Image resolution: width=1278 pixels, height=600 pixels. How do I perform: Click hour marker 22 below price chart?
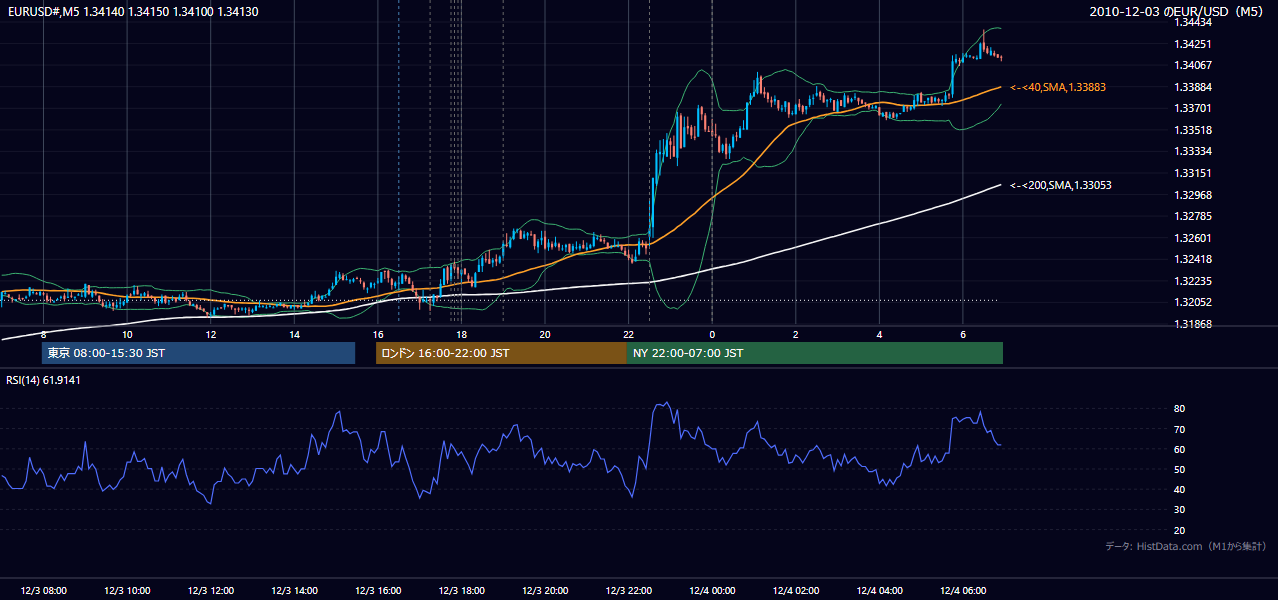tap(628, 334)
